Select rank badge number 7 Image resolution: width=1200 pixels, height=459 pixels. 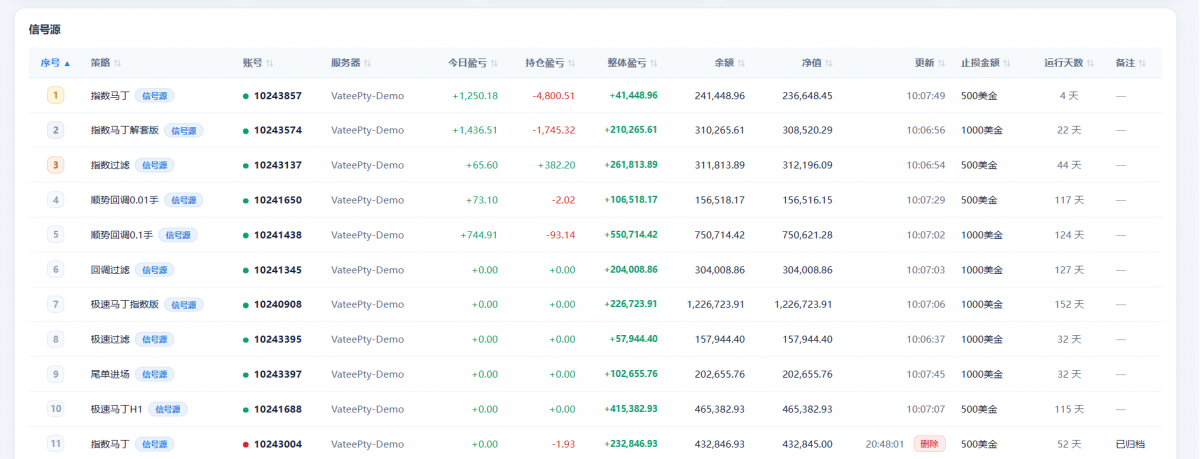pyautogui.click(x=56, y=304)
